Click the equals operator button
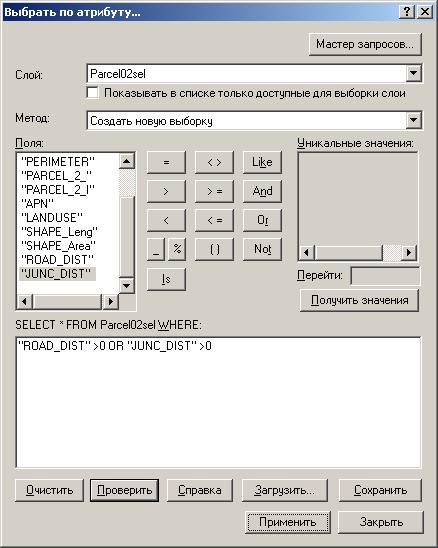Viewport: 438px width, 548px height. tap(166, 162)
